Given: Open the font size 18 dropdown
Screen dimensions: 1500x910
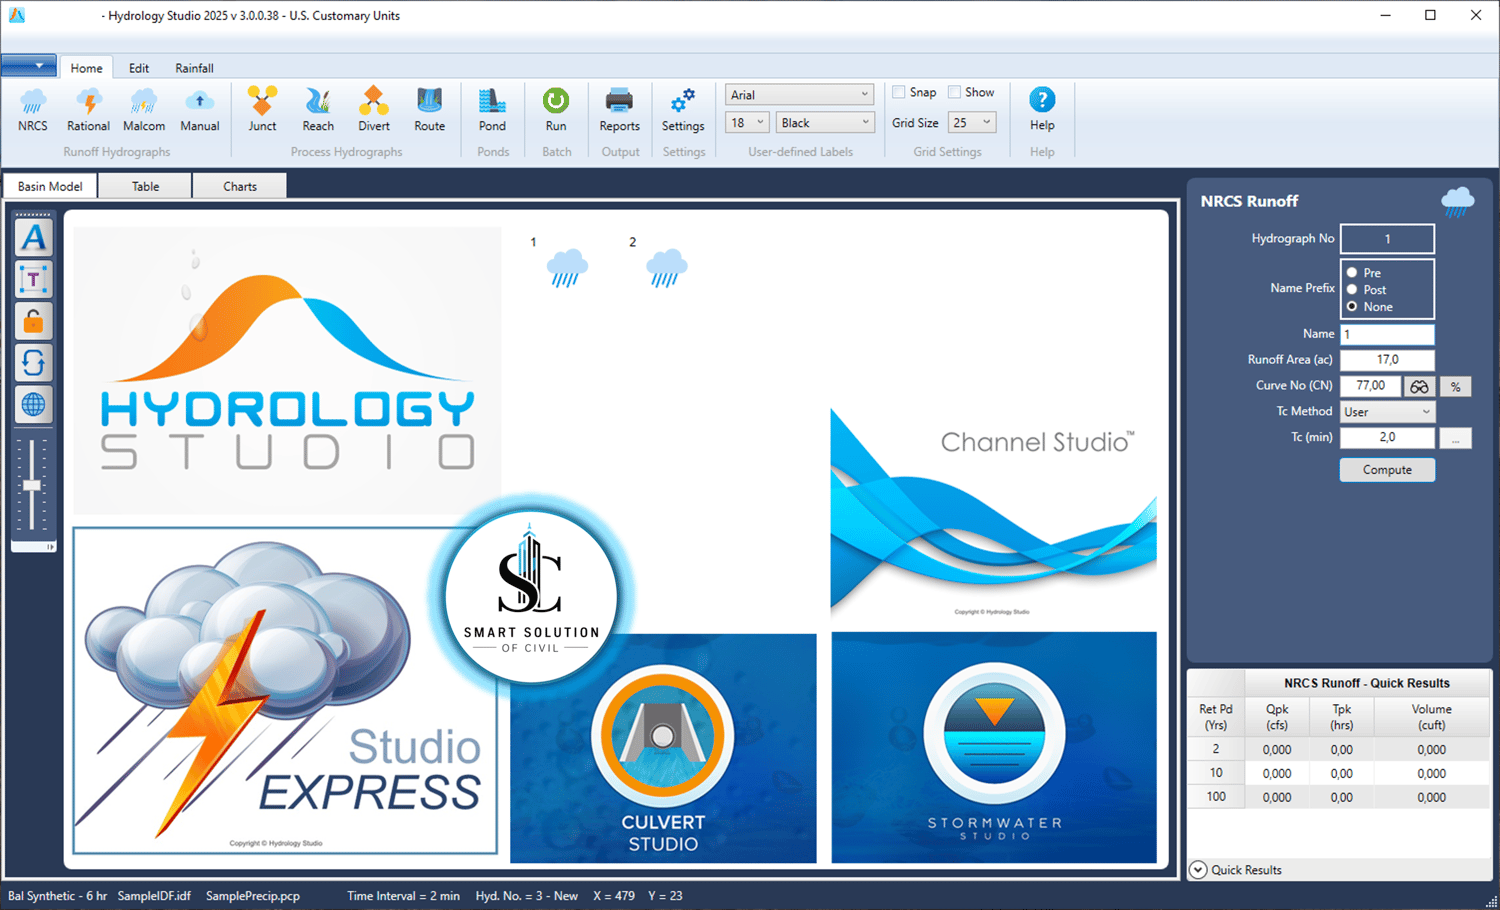Looking at the screenshot, I should tap(747, 123).
